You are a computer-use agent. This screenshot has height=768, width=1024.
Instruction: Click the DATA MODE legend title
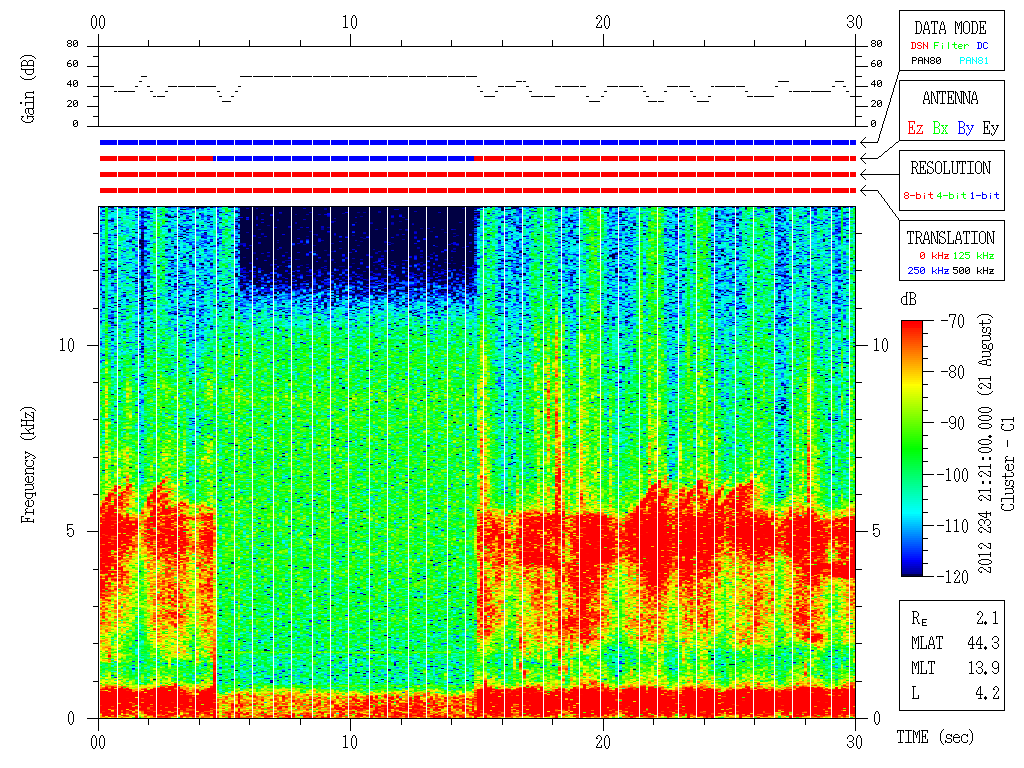tap(950, 28)
